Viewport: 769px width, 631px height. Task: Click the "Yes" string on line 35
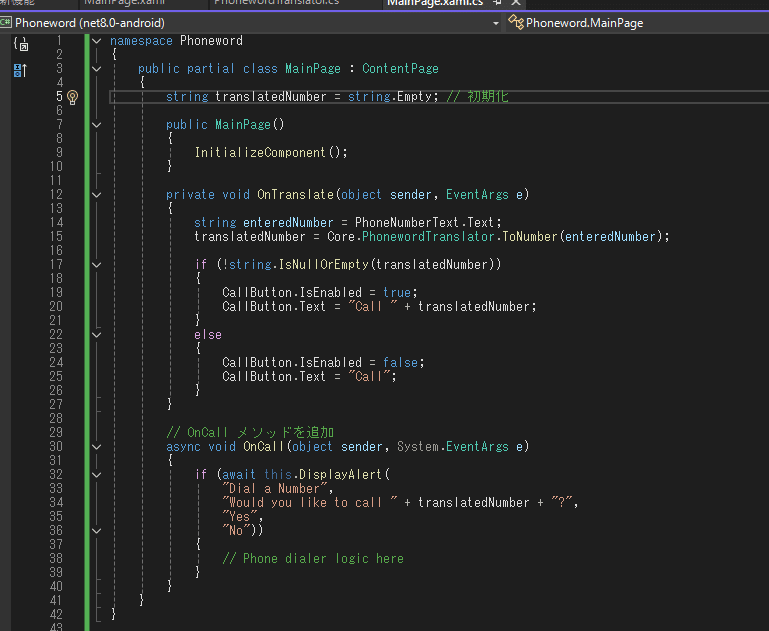pyautogui.click(x=239, y=517)
